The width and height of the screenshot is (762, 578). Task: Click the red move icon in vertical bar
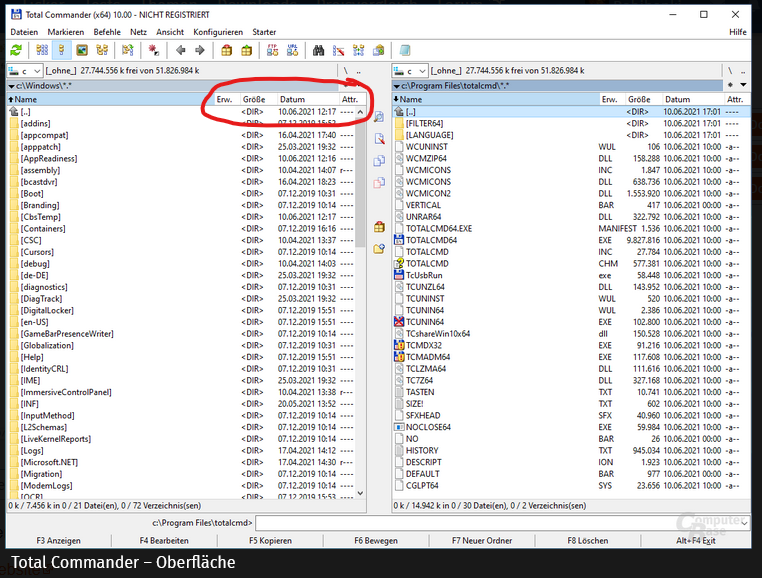[x=379, y=183]
